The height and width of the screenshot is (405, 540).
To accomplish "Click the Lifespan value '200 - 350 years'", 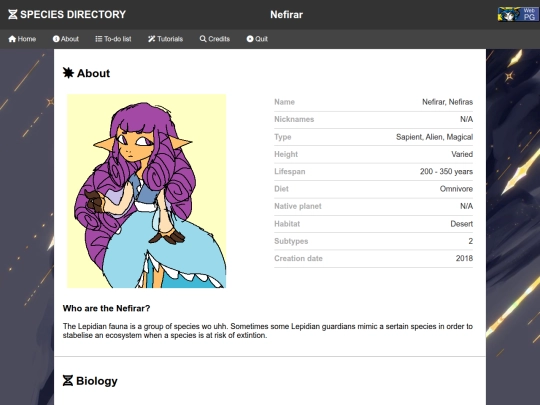I will [446, 172].
